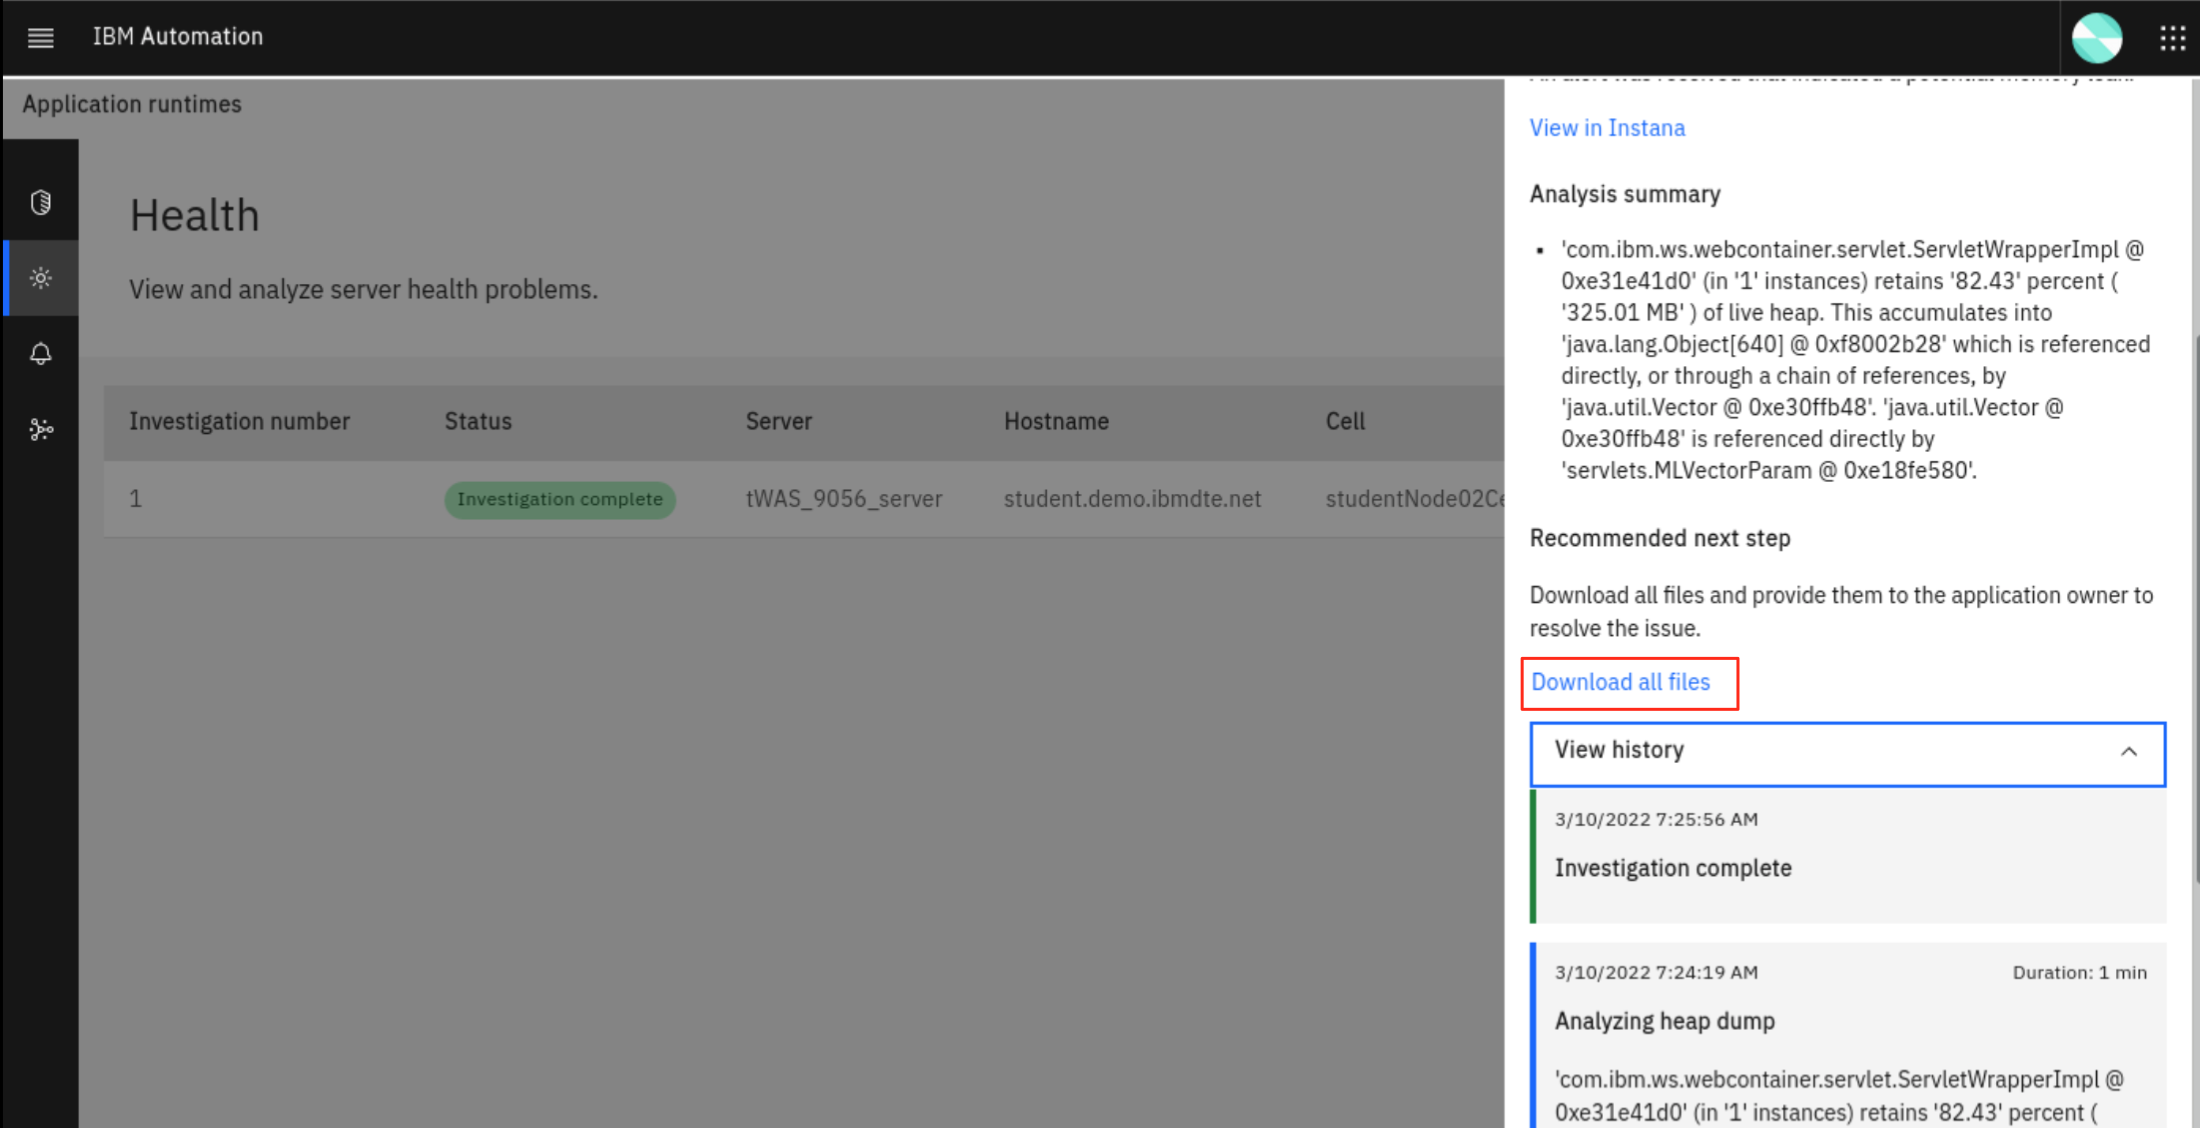This screenshot has width=2200, height=1128.
Task: Click the Investigation complete status badge
Action: pos(559,499)
